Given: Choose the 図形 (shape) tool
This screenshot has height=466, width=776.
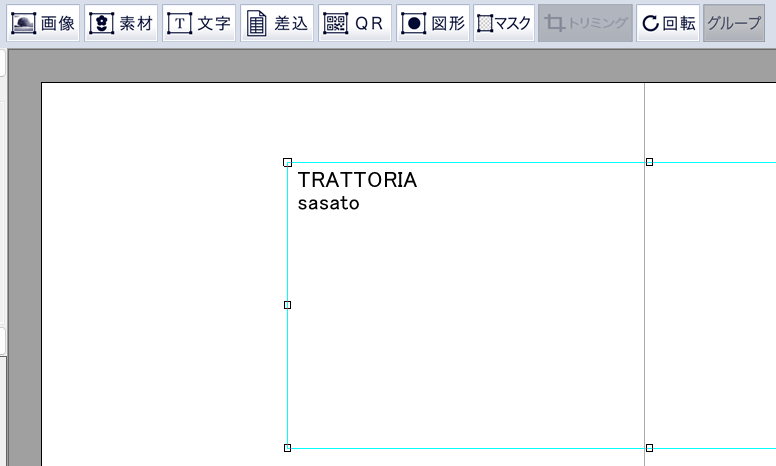Looking at the screenshot, I should click(x=433, y=23).
